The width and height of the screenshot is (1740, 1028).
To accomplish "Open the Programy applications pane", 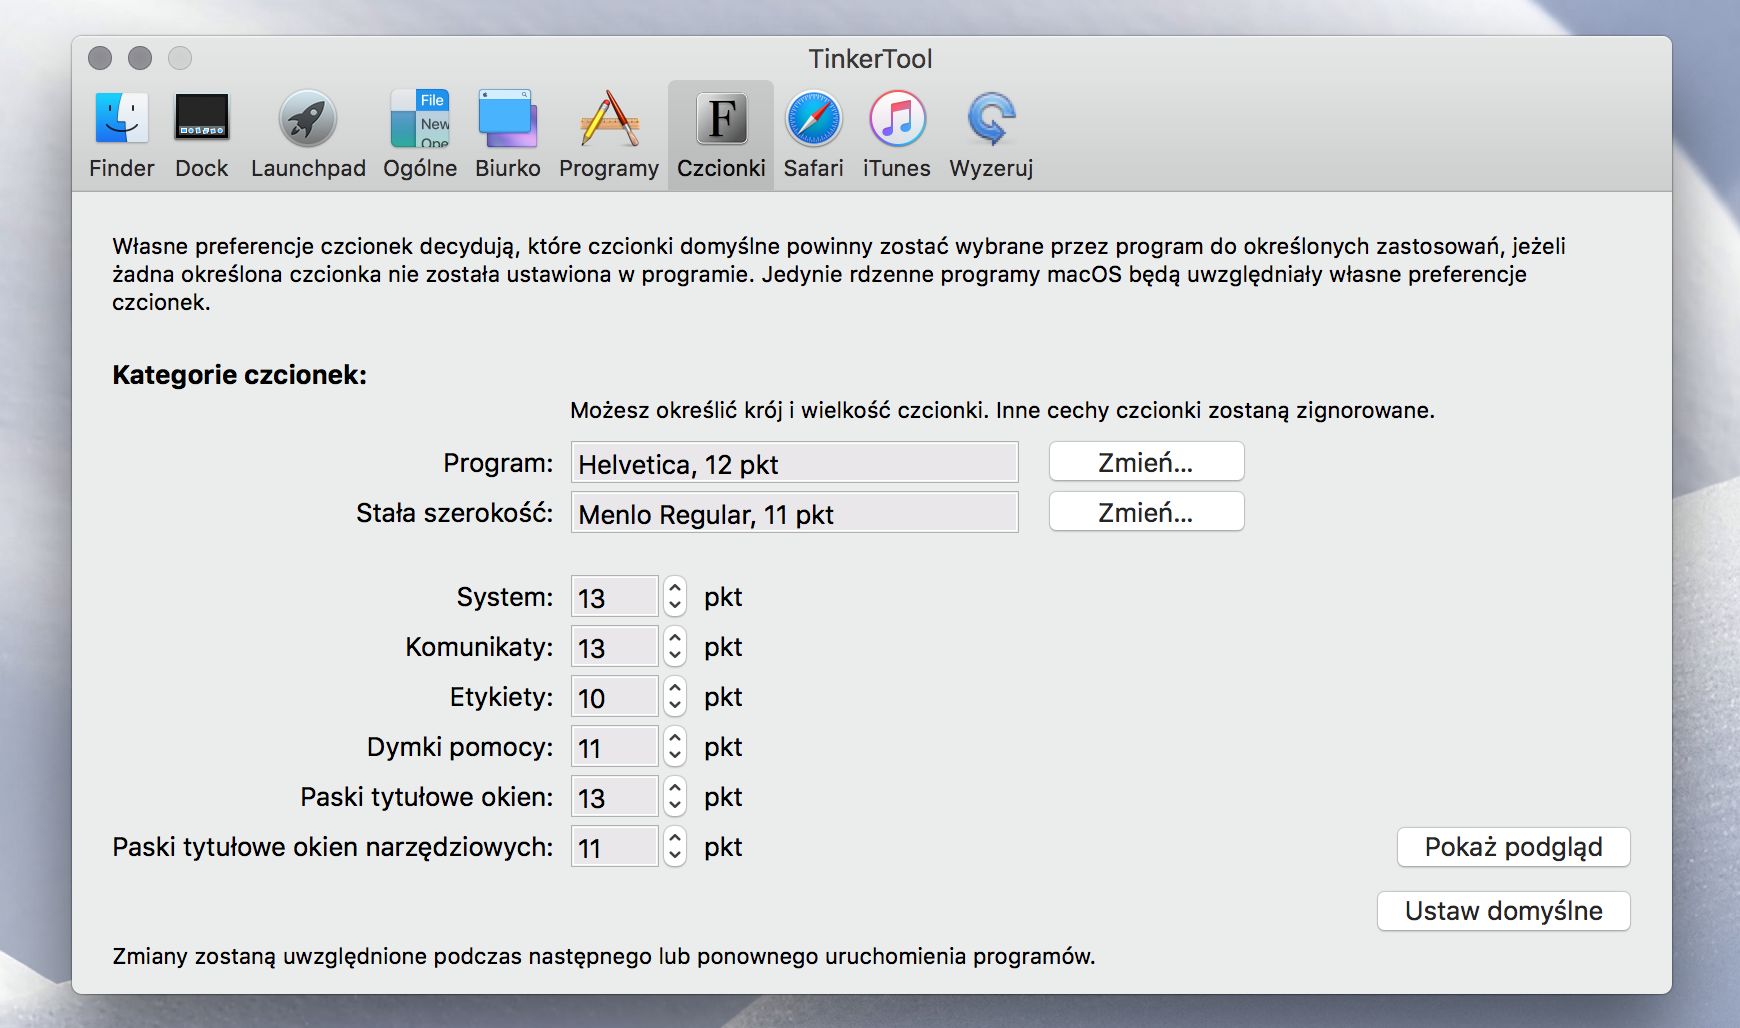I will 609,135.
